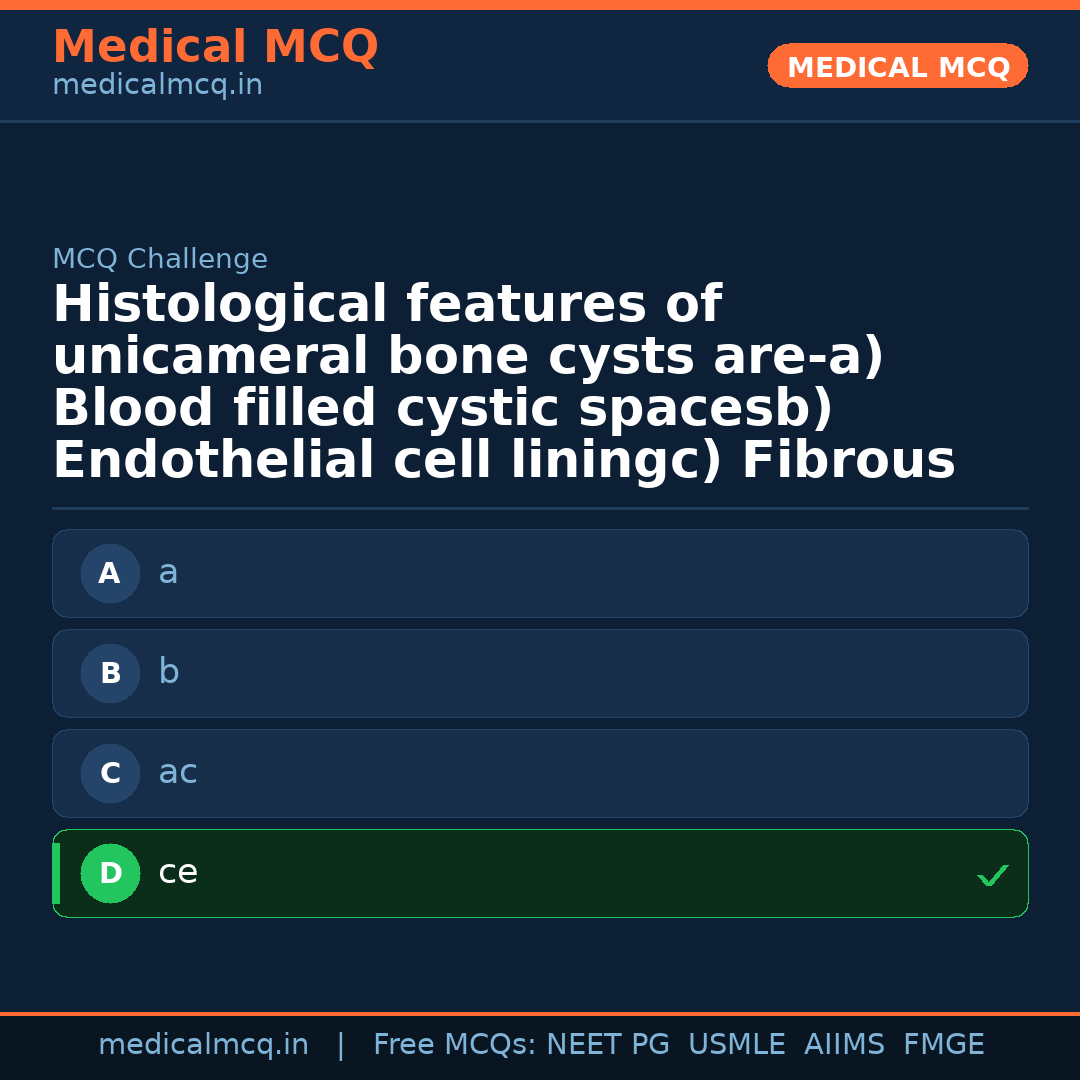Click the green D circle badge
Image resolution: width=1080 pixels, height=1080 pixels.
110,873
